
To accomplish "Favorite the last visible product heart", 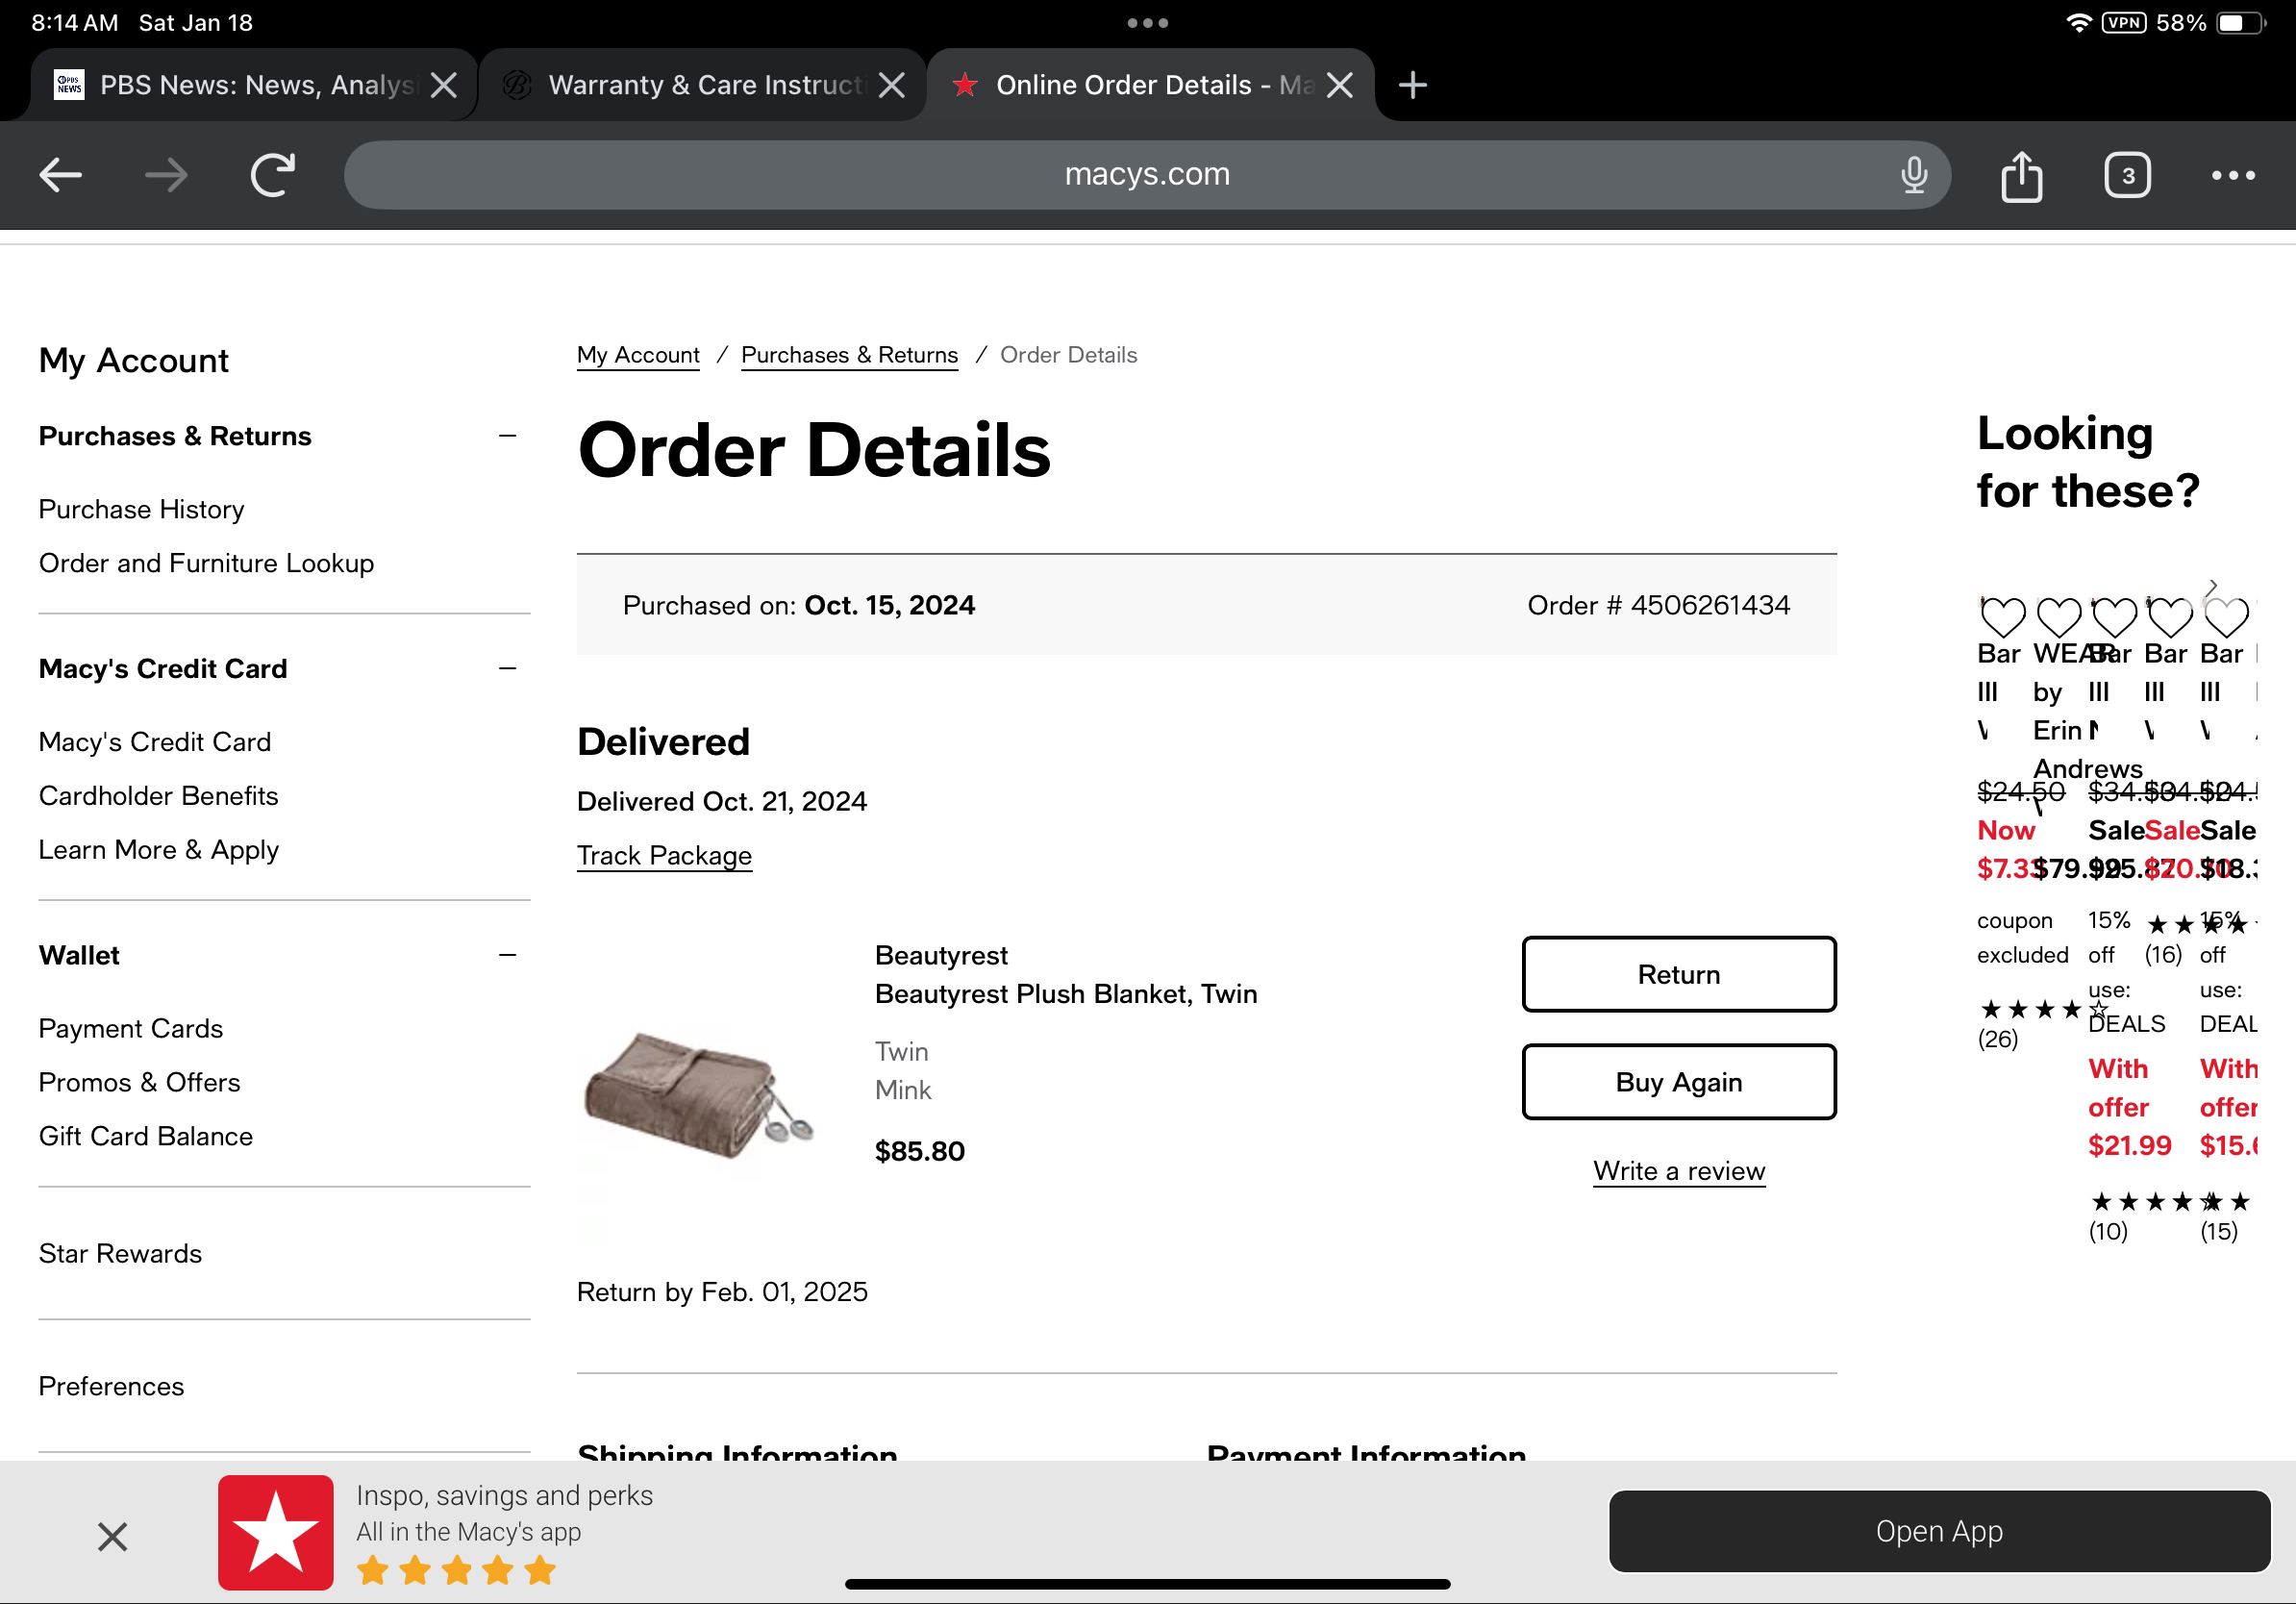I will pyautogui.click(x=2226, y=617).
